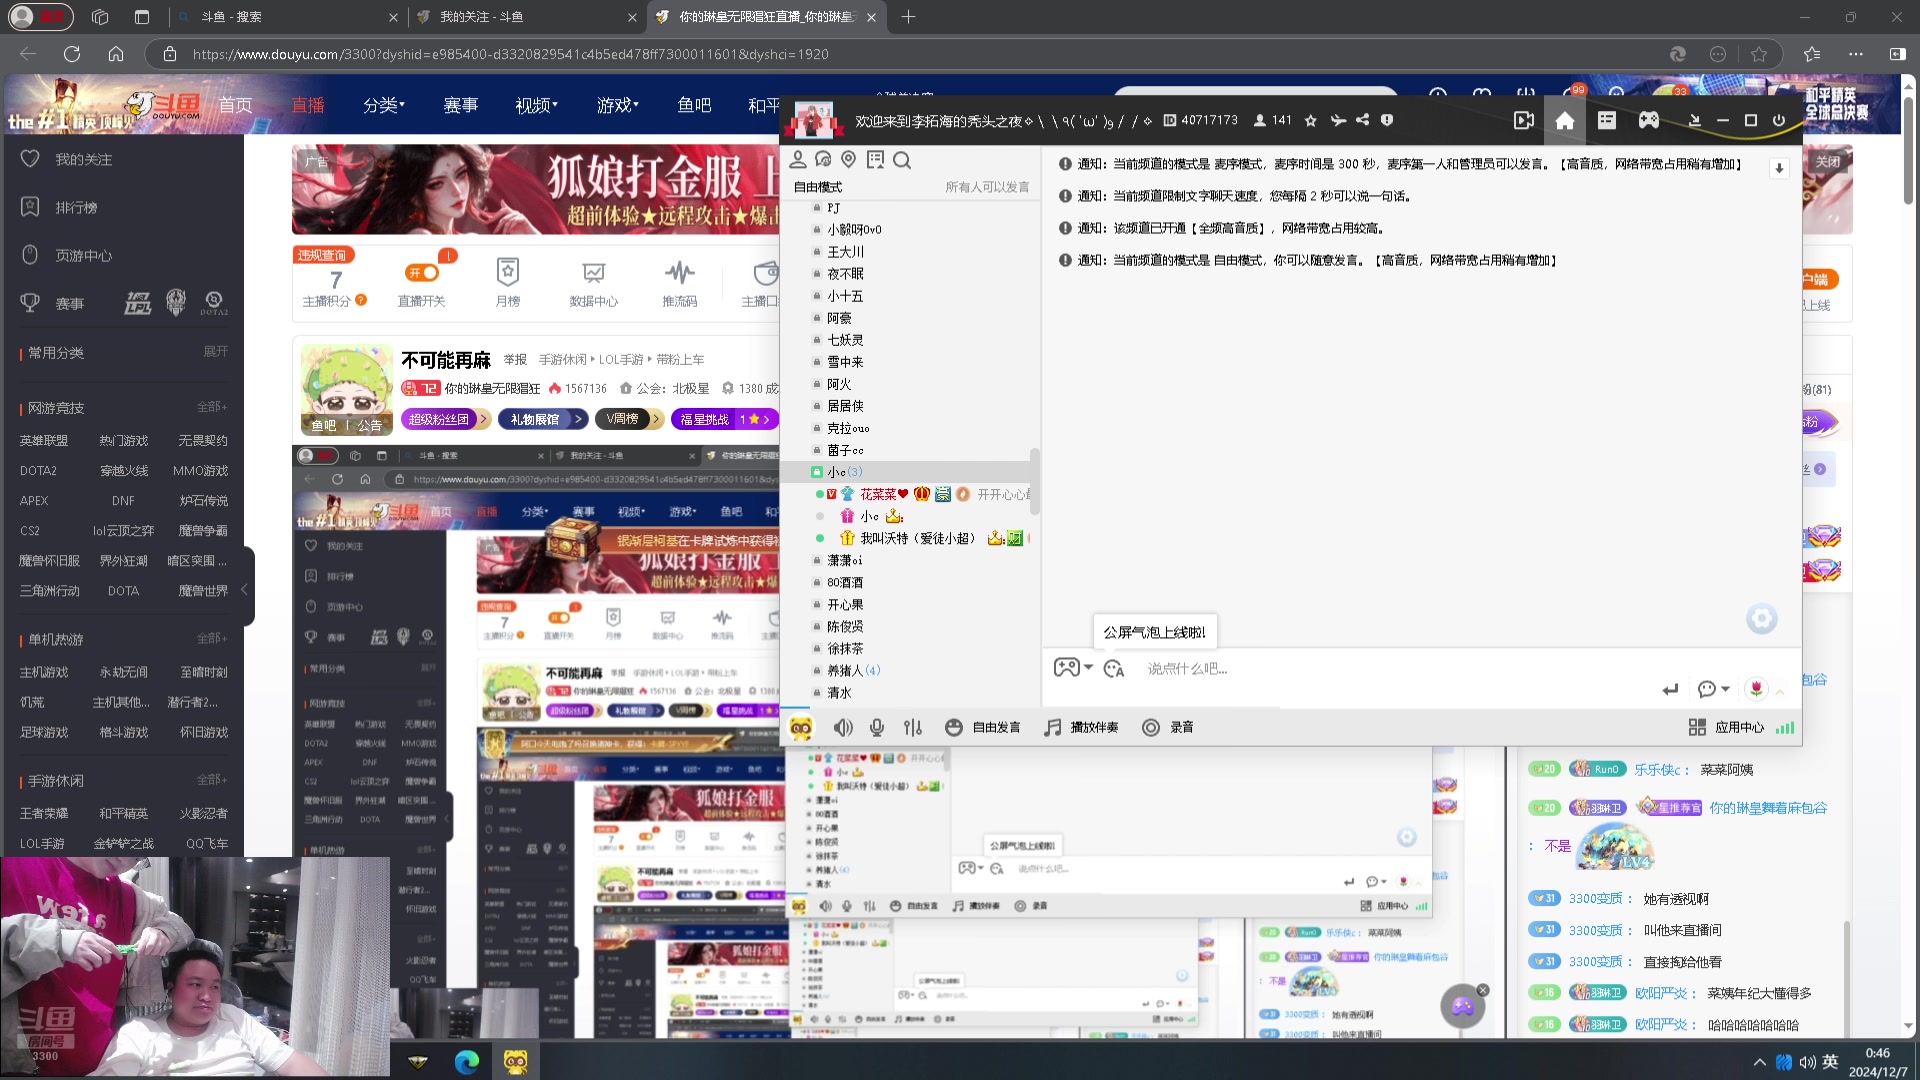
Task: Expand gift panel caret beside flower
Action: point(1780,690)
